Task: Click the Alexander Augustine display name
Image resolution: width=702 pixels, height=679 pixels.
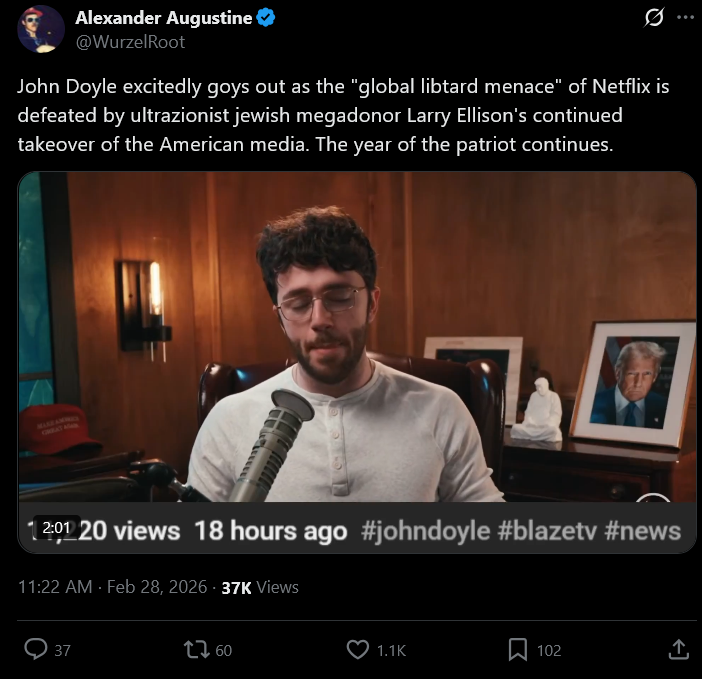Action: [163, 18]
